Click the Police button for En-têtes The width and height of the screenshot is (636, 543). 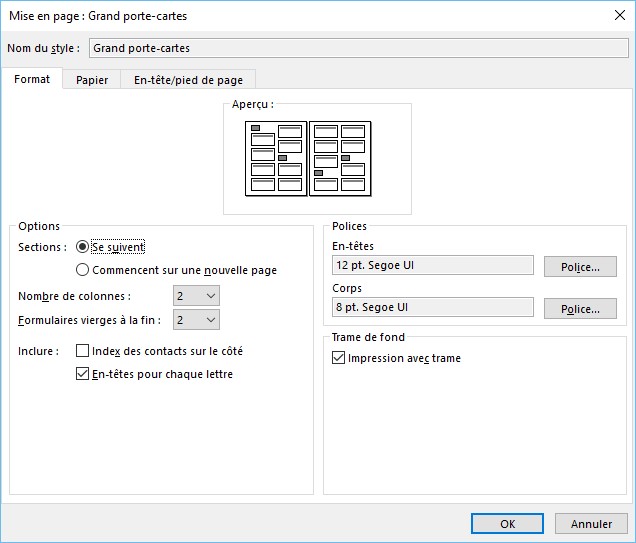pyautogui.click(x=580, y=267)
